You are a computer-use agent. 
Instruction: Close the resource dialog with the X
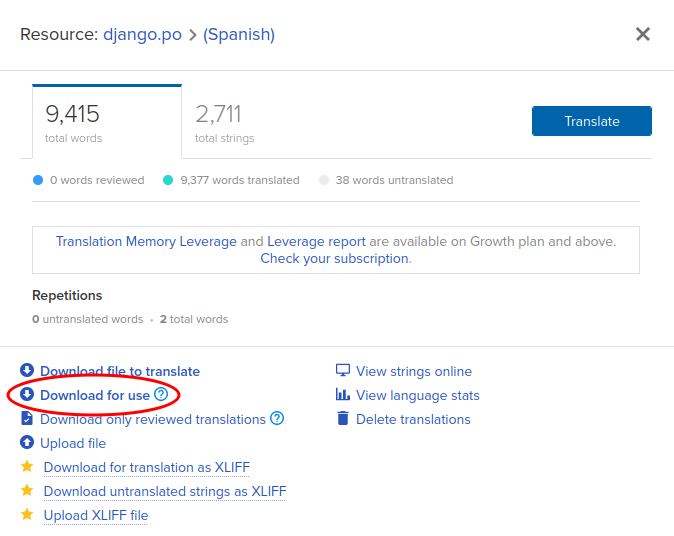click(x=643, y=35)
